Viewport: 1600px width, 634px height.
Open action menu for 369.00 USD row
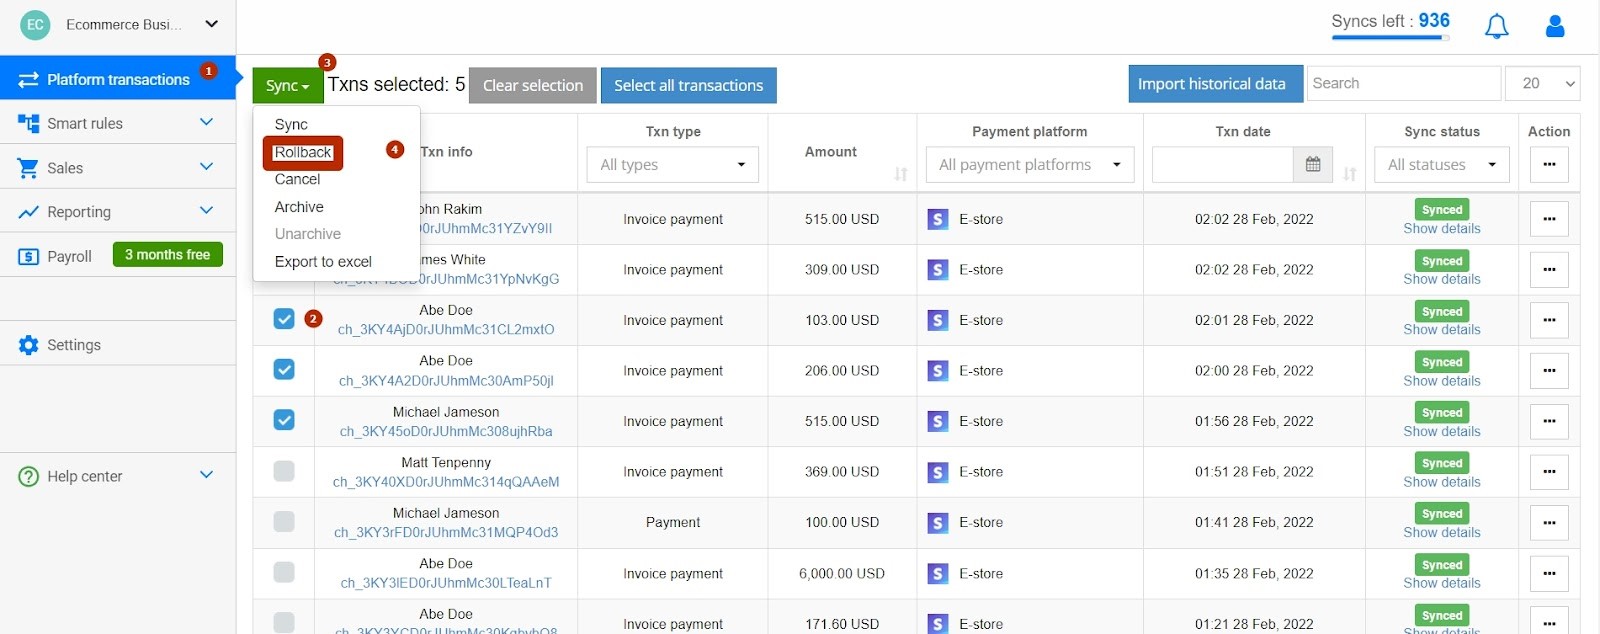coord(1549,472)
